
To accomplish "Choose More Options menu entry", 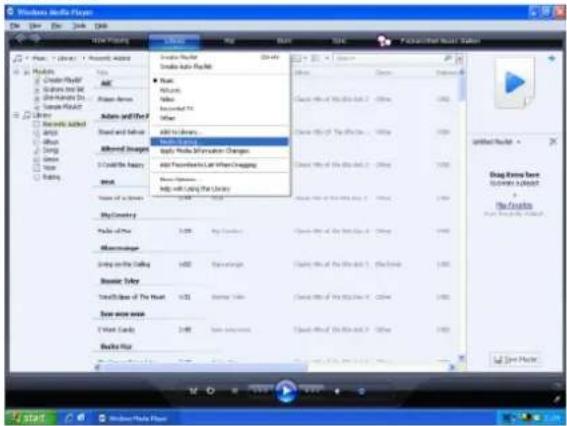I will tap(220, 179).
